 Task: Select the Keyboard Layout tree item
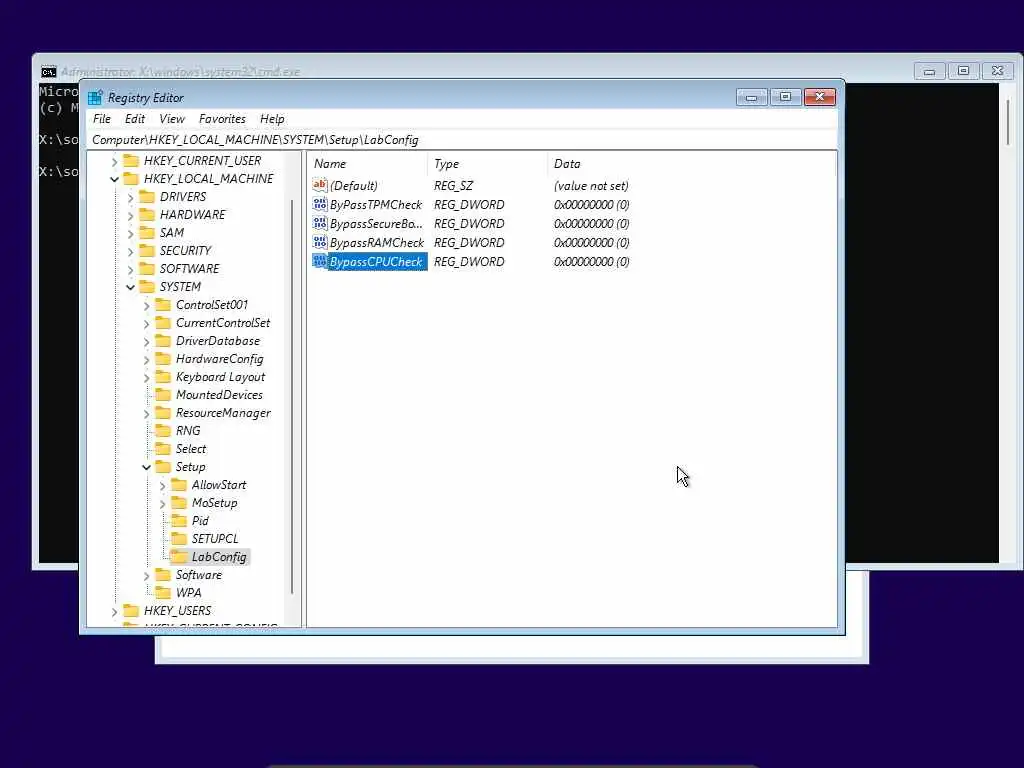[220, 377]
